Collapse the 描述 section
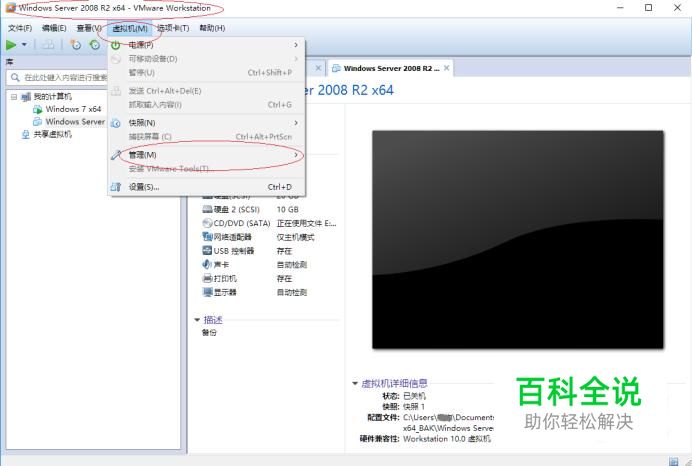 pyautogui.click(x=197, y=320)
